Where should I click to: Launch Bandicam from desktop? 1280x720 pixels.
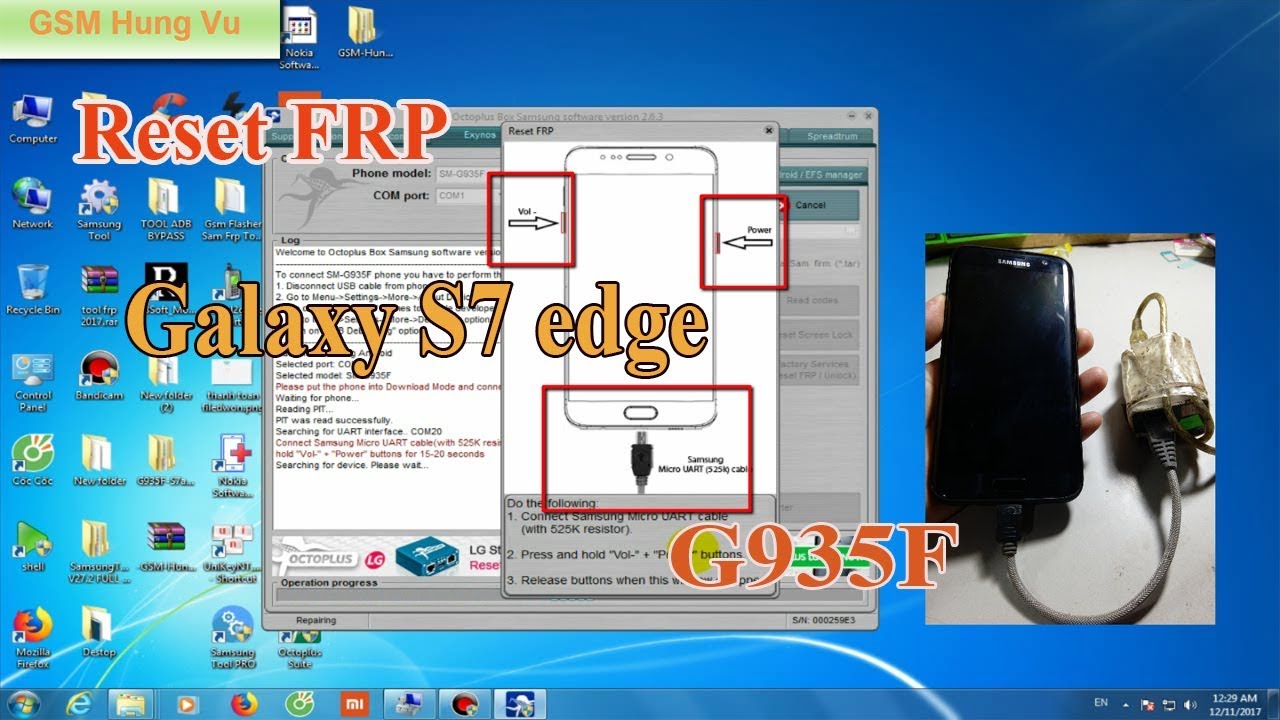pyautogui.click(x=99, y=376)
